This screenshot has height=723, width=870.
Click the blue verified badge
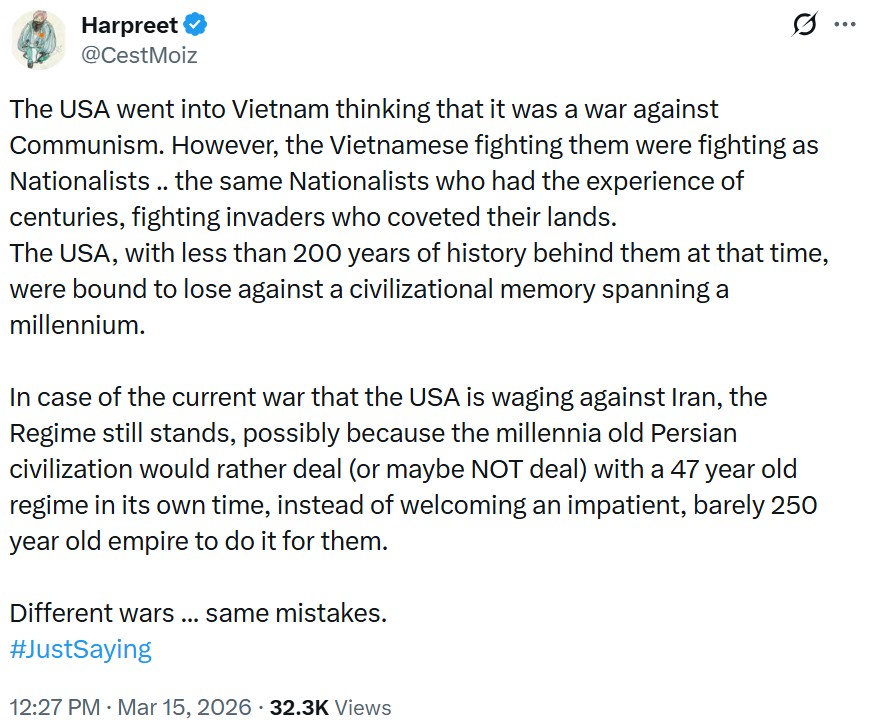(x=199, y=26)
